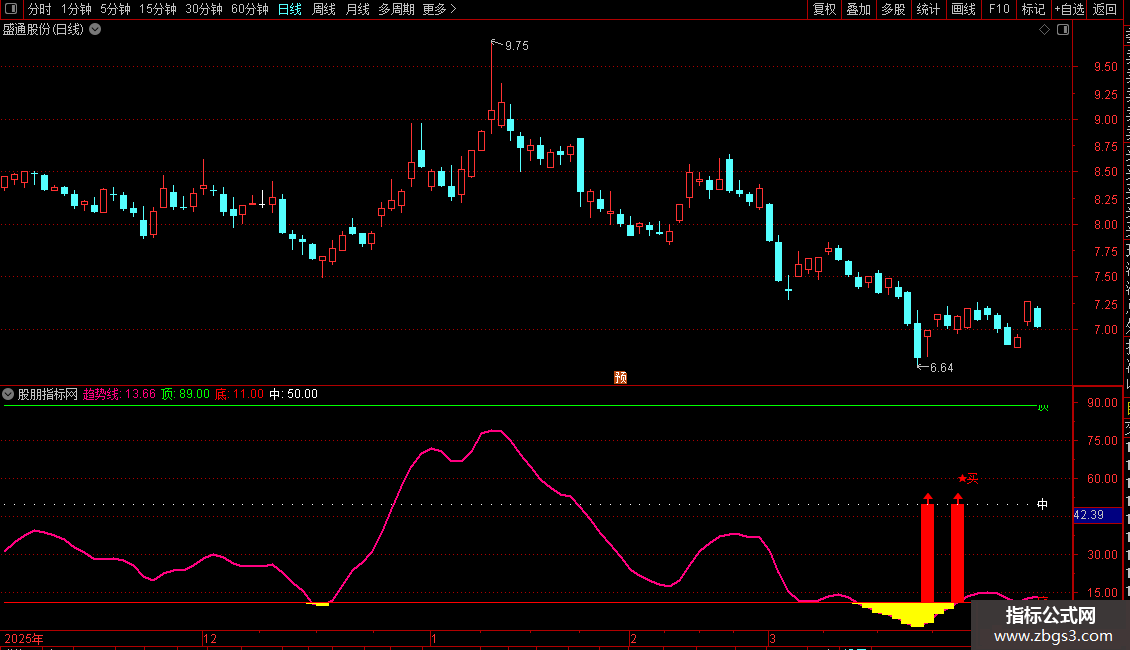
Task: Click the diamond icon above the chart
Action: (1044, 30)
